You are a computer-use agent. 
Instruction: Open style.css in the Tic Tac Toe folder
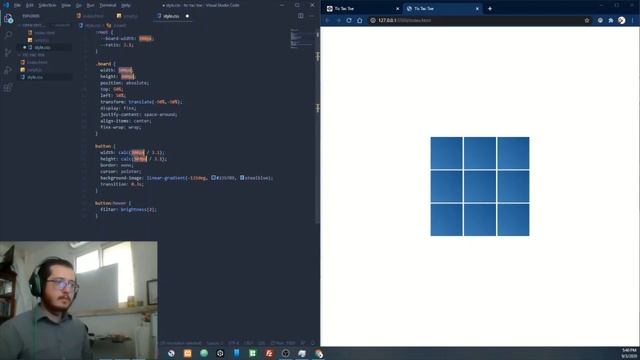(x=34, y=77)
